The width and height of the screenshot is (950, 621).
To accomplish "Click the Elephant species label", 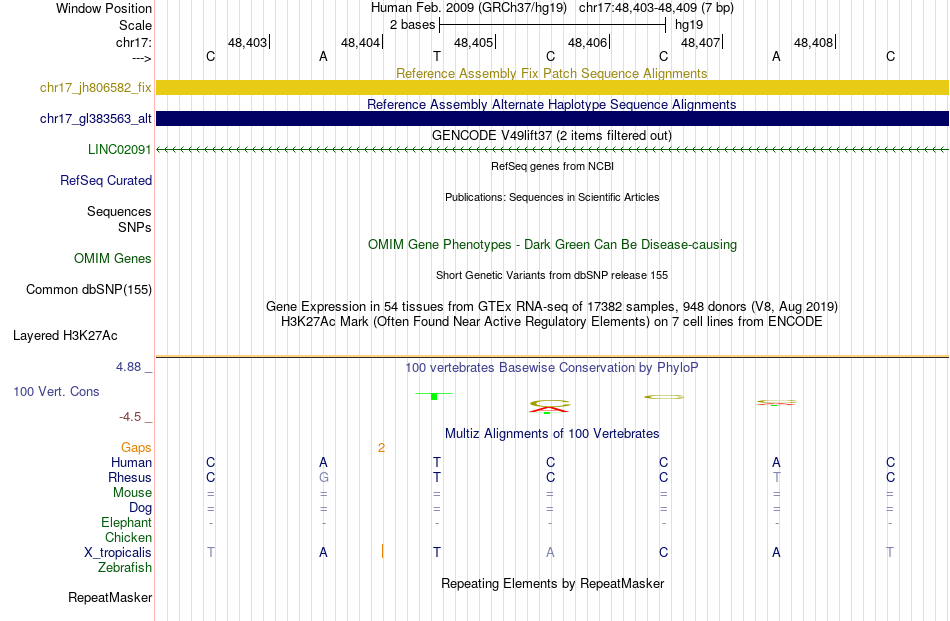I will point(127,523).
